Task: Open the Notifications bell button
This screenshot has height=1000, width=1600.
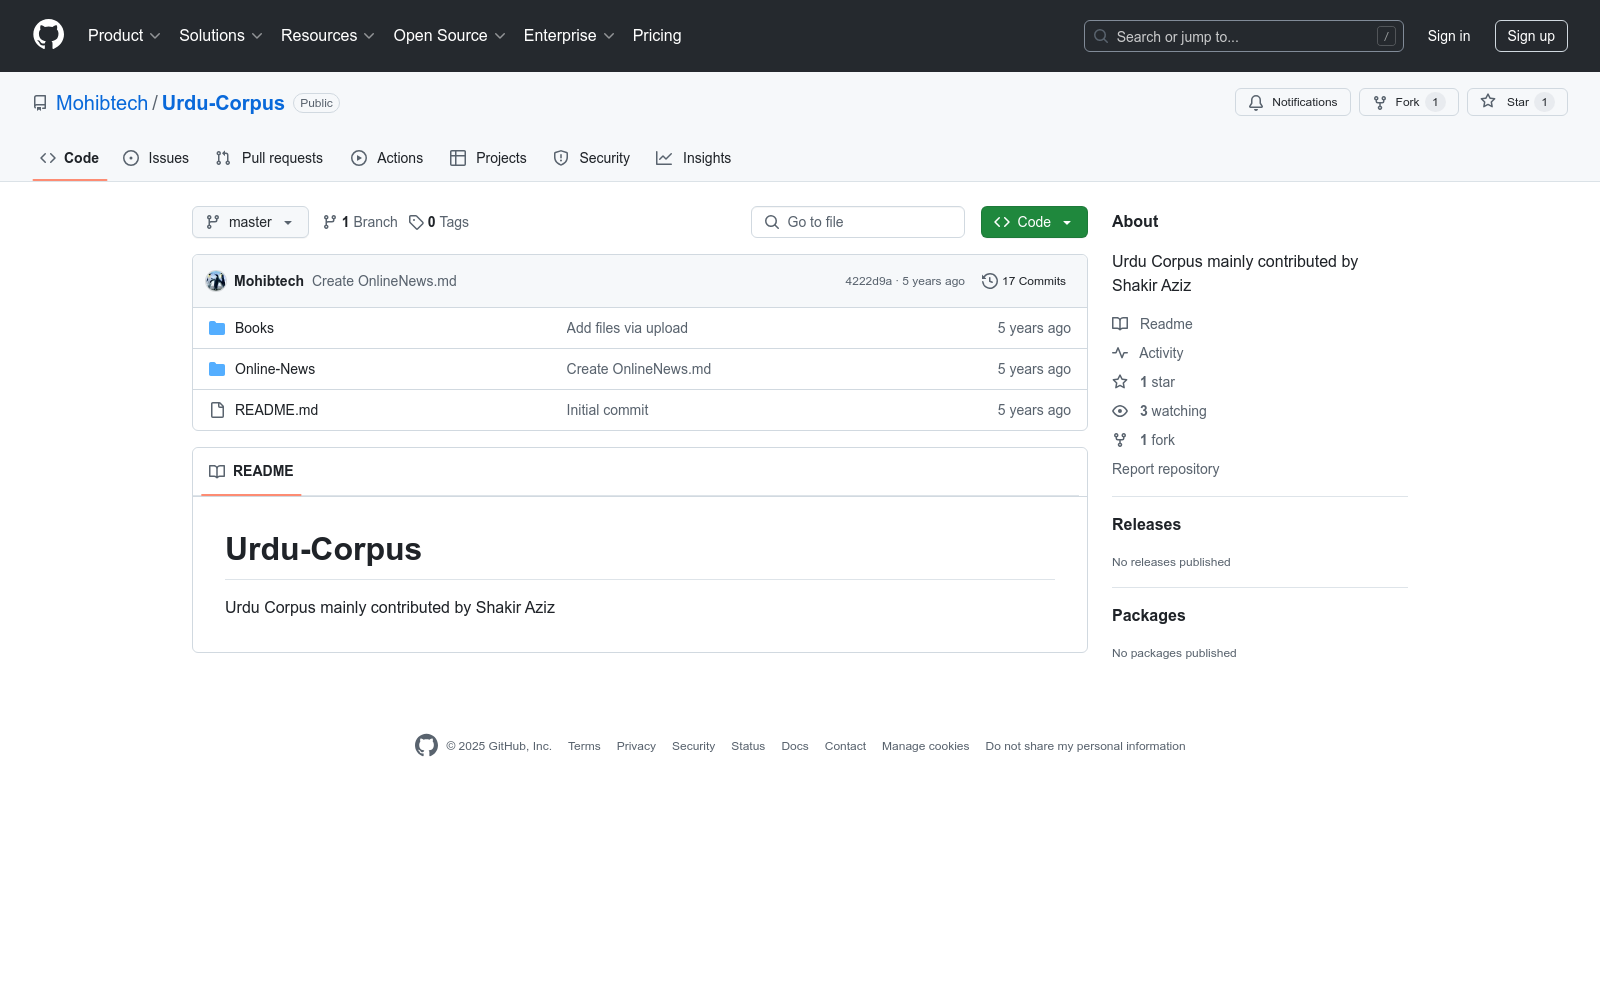Action: tap(1292, 102)
